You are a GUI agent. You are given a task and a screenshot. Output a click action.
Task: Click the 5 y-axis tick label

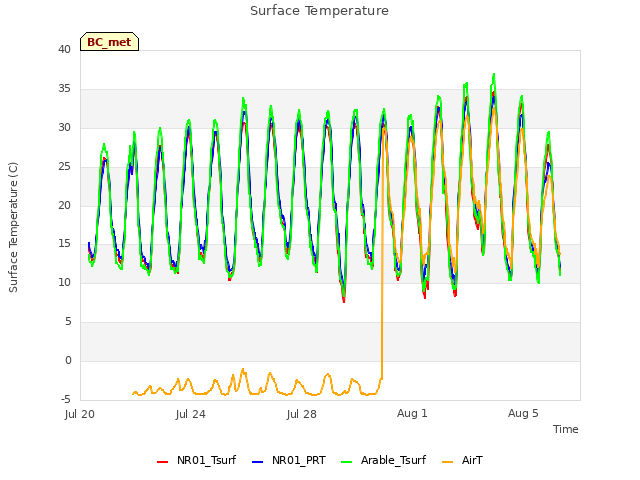click(68, 322)
